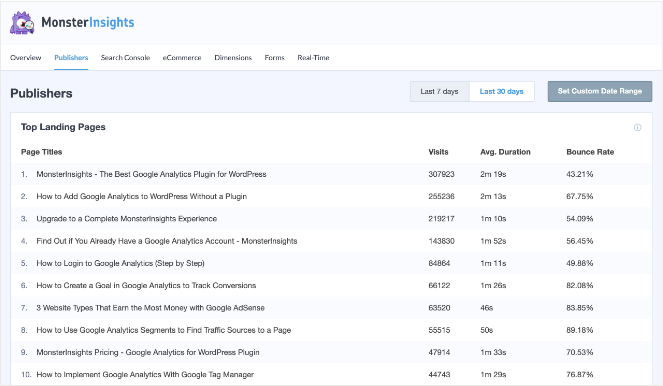
Task: Open the Real-Time tab
Action: click(313, 58)
